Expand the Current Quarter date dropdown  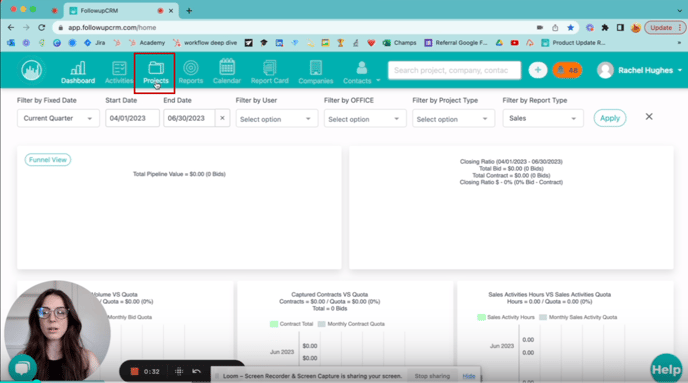point(58,118)
